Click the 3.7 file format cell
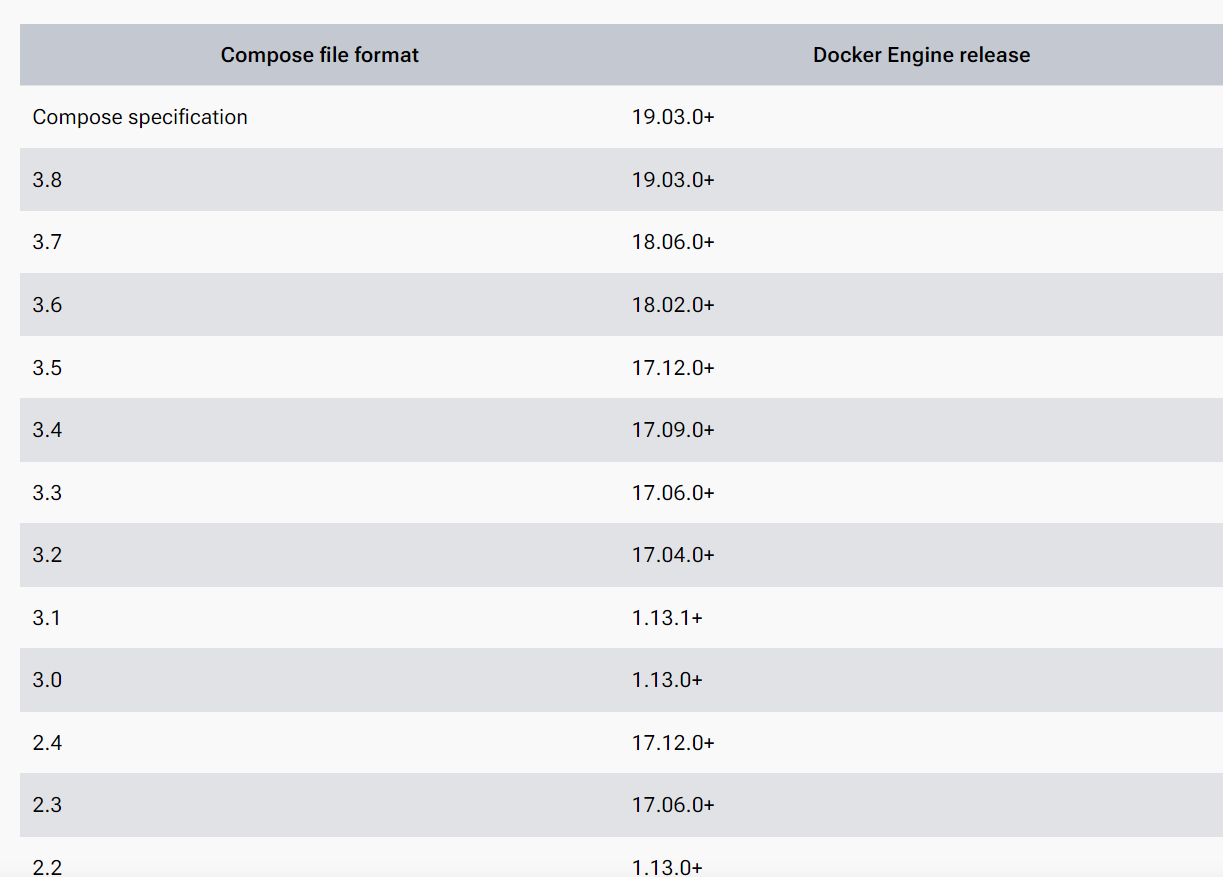 coord(320,242)
